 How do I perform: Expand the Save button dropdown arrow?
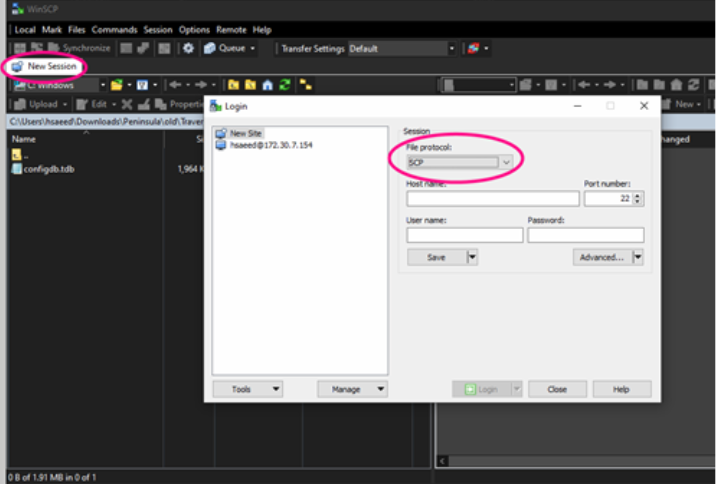pyautogui.click(x=473, y=257)
